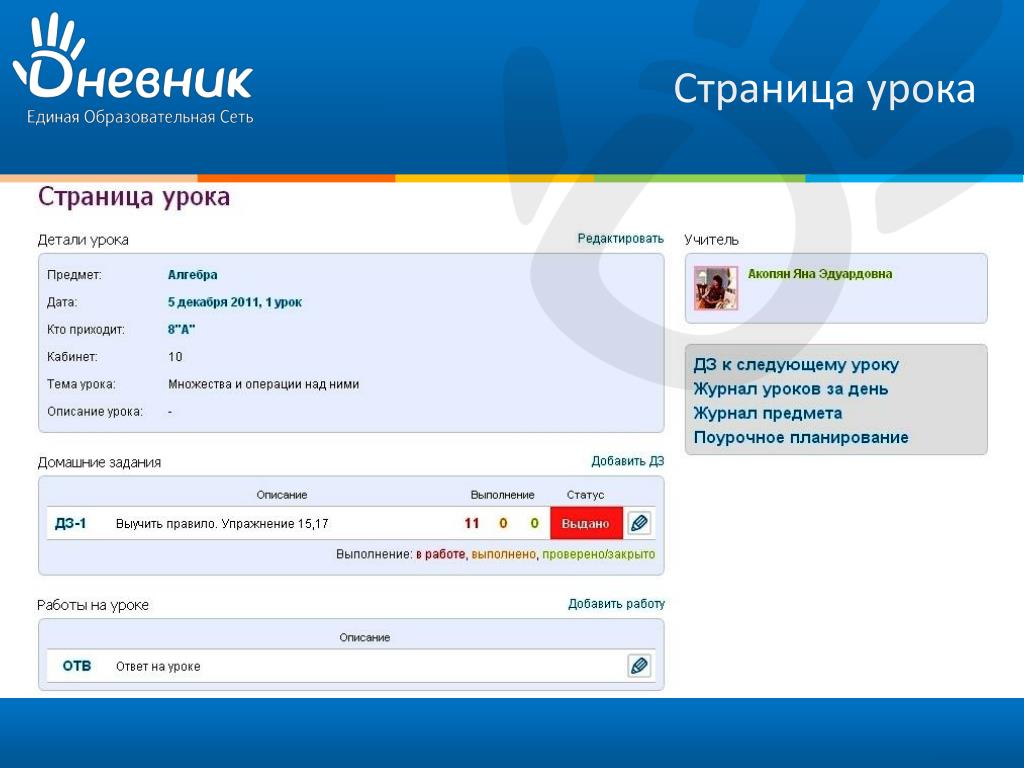This screenshot has width=1024, height=768.
Task: Click Единая Образовательная Сеть tagline
Action: click(x=140, y=118)
